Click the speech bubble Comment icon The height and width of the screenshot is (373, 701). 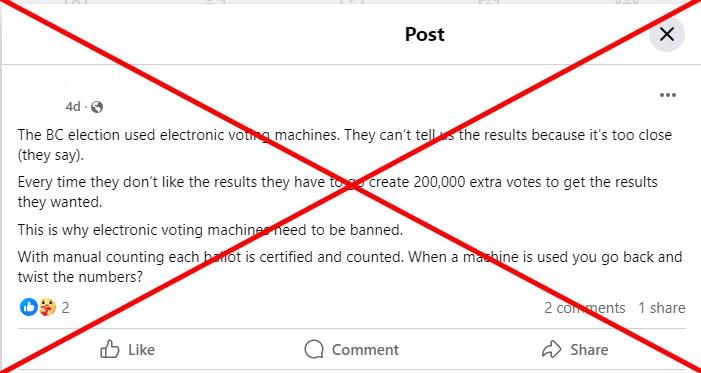[314, 349]
